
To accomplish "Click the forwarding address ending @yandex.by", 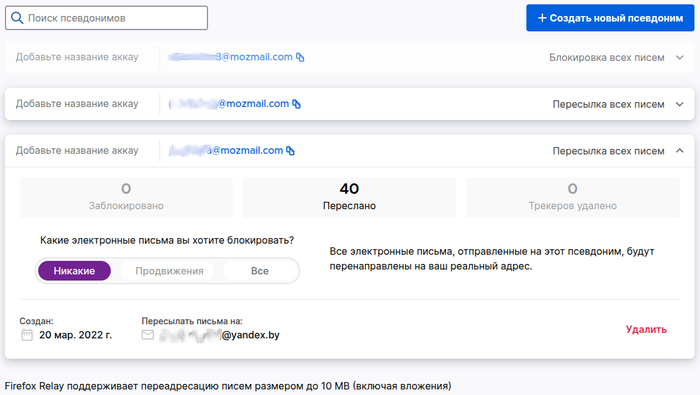I will (219, 335).
